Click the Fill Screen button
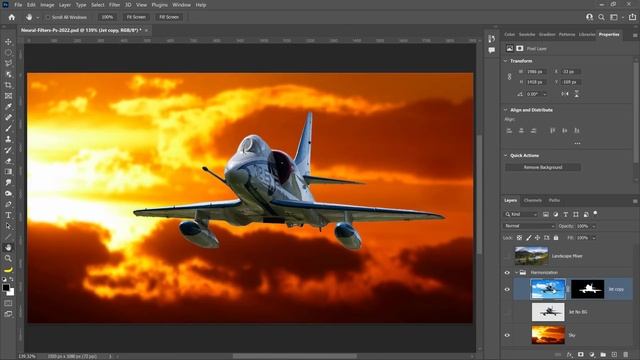This screenshot has width=640, height=360. 169,17
